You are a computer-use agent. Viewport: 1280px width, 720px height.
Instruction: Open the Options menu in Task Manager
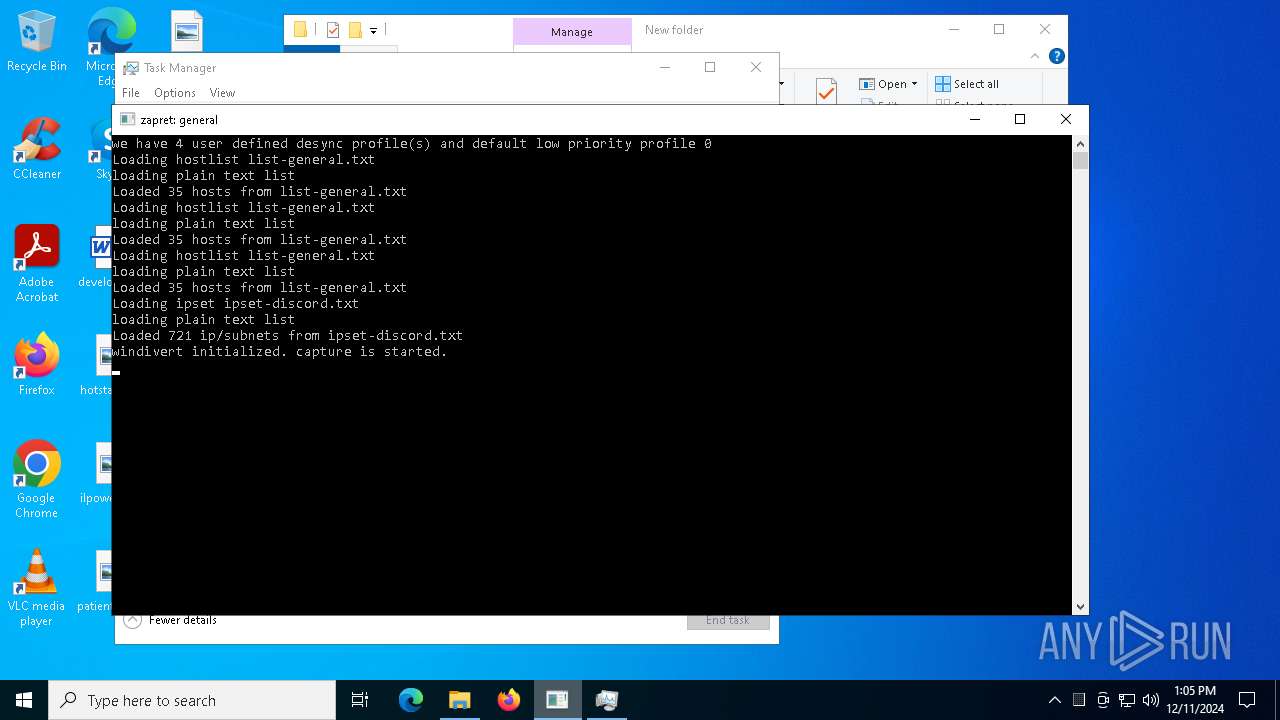pos(175,93)
